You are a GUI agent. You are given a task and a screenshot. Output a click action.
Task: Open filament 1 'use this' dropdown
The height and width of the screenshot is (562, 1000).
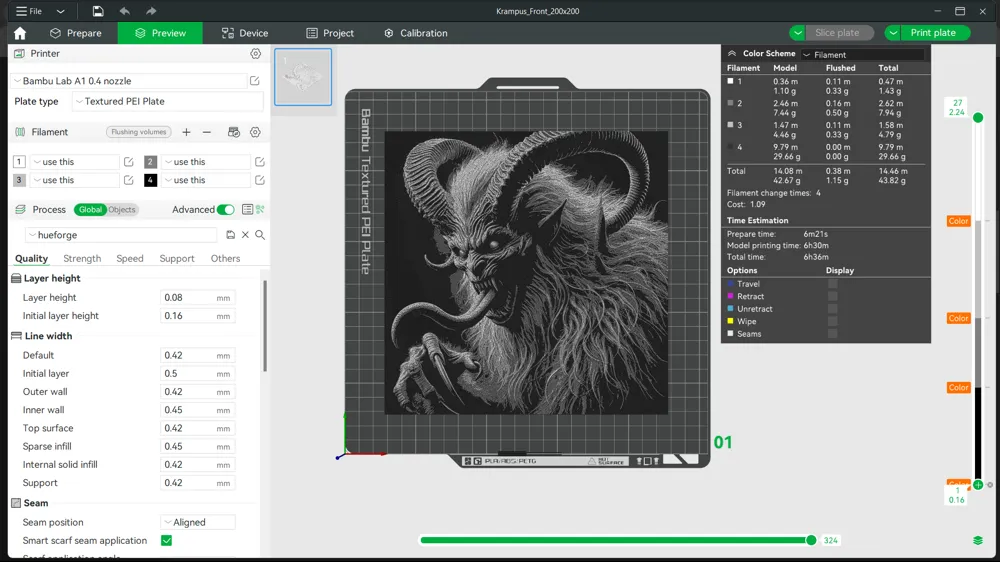74,162
